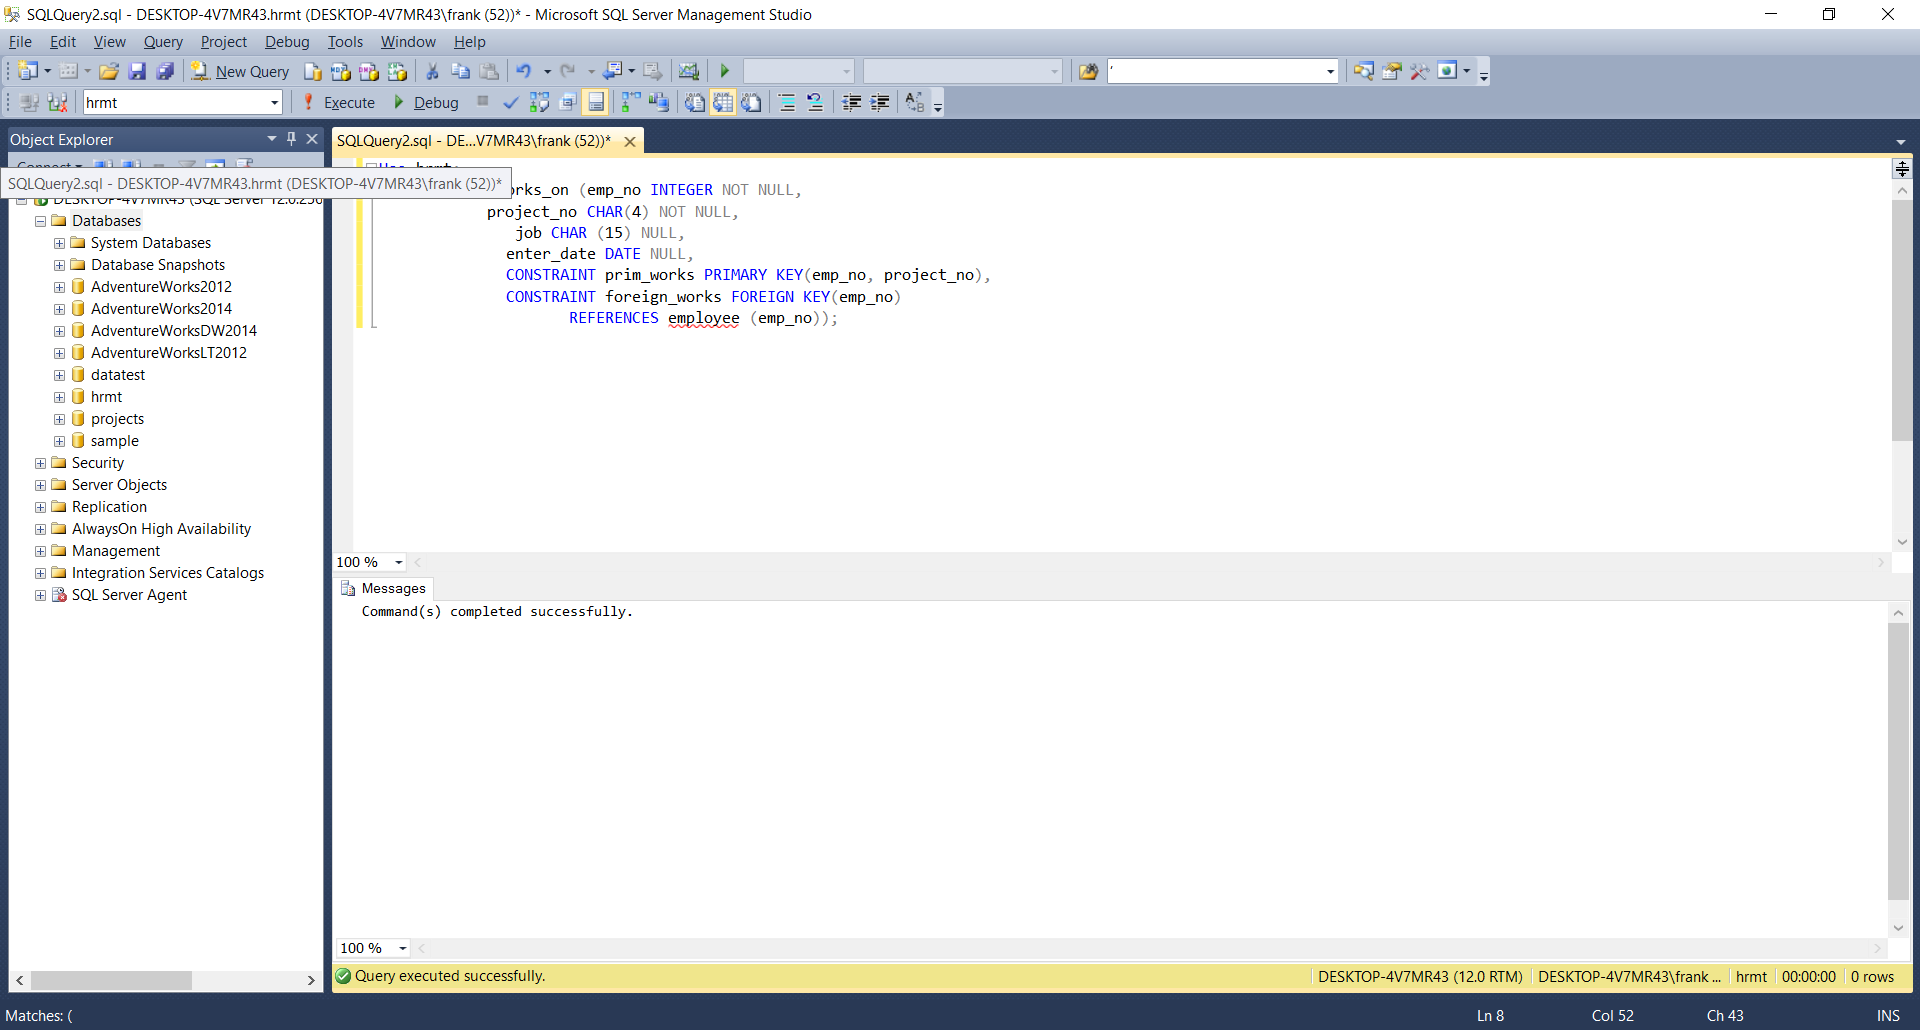Viewport: 1920px width, 1030px height.
Task: Select the Messages results tab
Action: click(383, 588)
